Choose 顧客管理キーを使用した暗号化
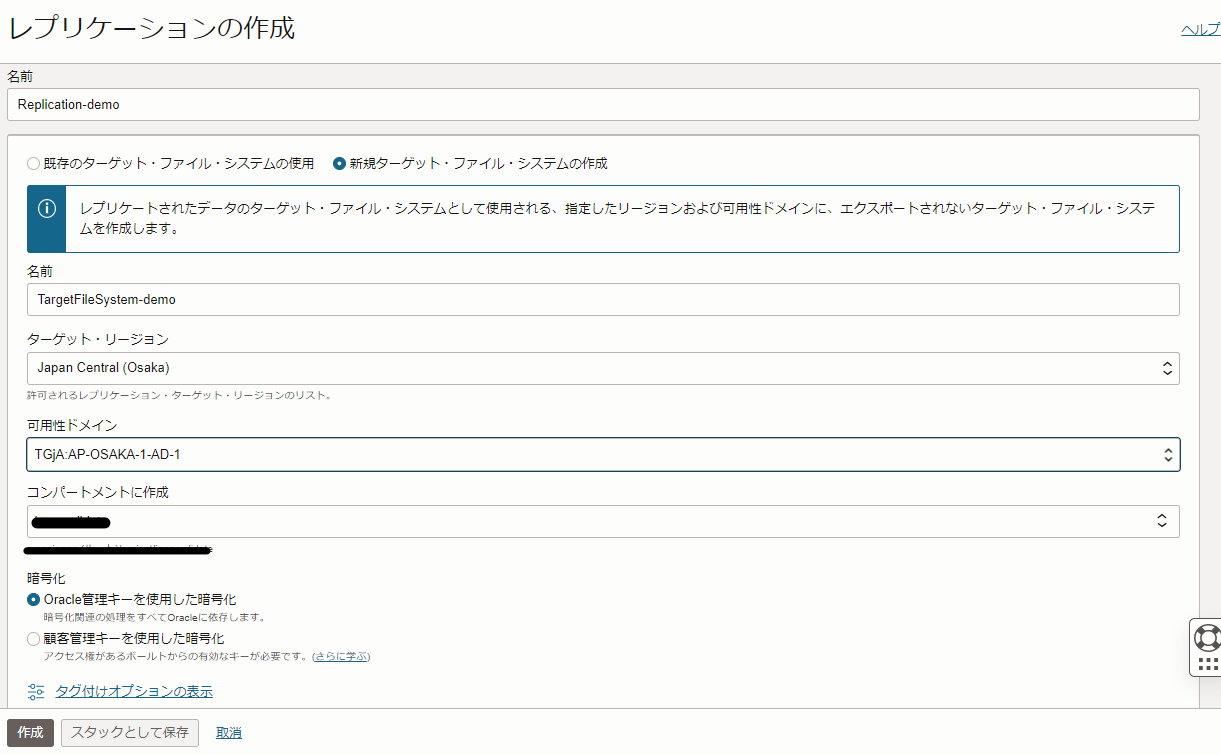The height and width of the screenshot is (755, 1221). click(31, 638)
